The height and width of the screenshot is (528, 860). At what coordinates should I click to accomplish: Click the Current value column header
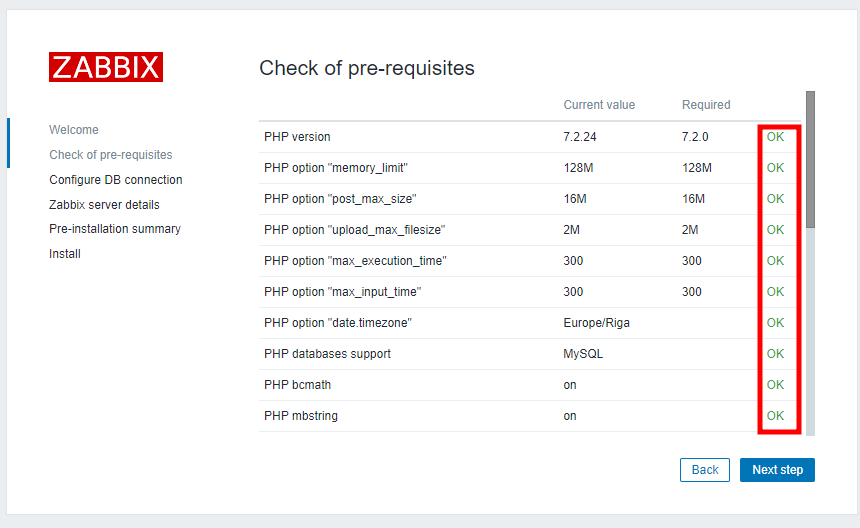click(x=599, y=105)
